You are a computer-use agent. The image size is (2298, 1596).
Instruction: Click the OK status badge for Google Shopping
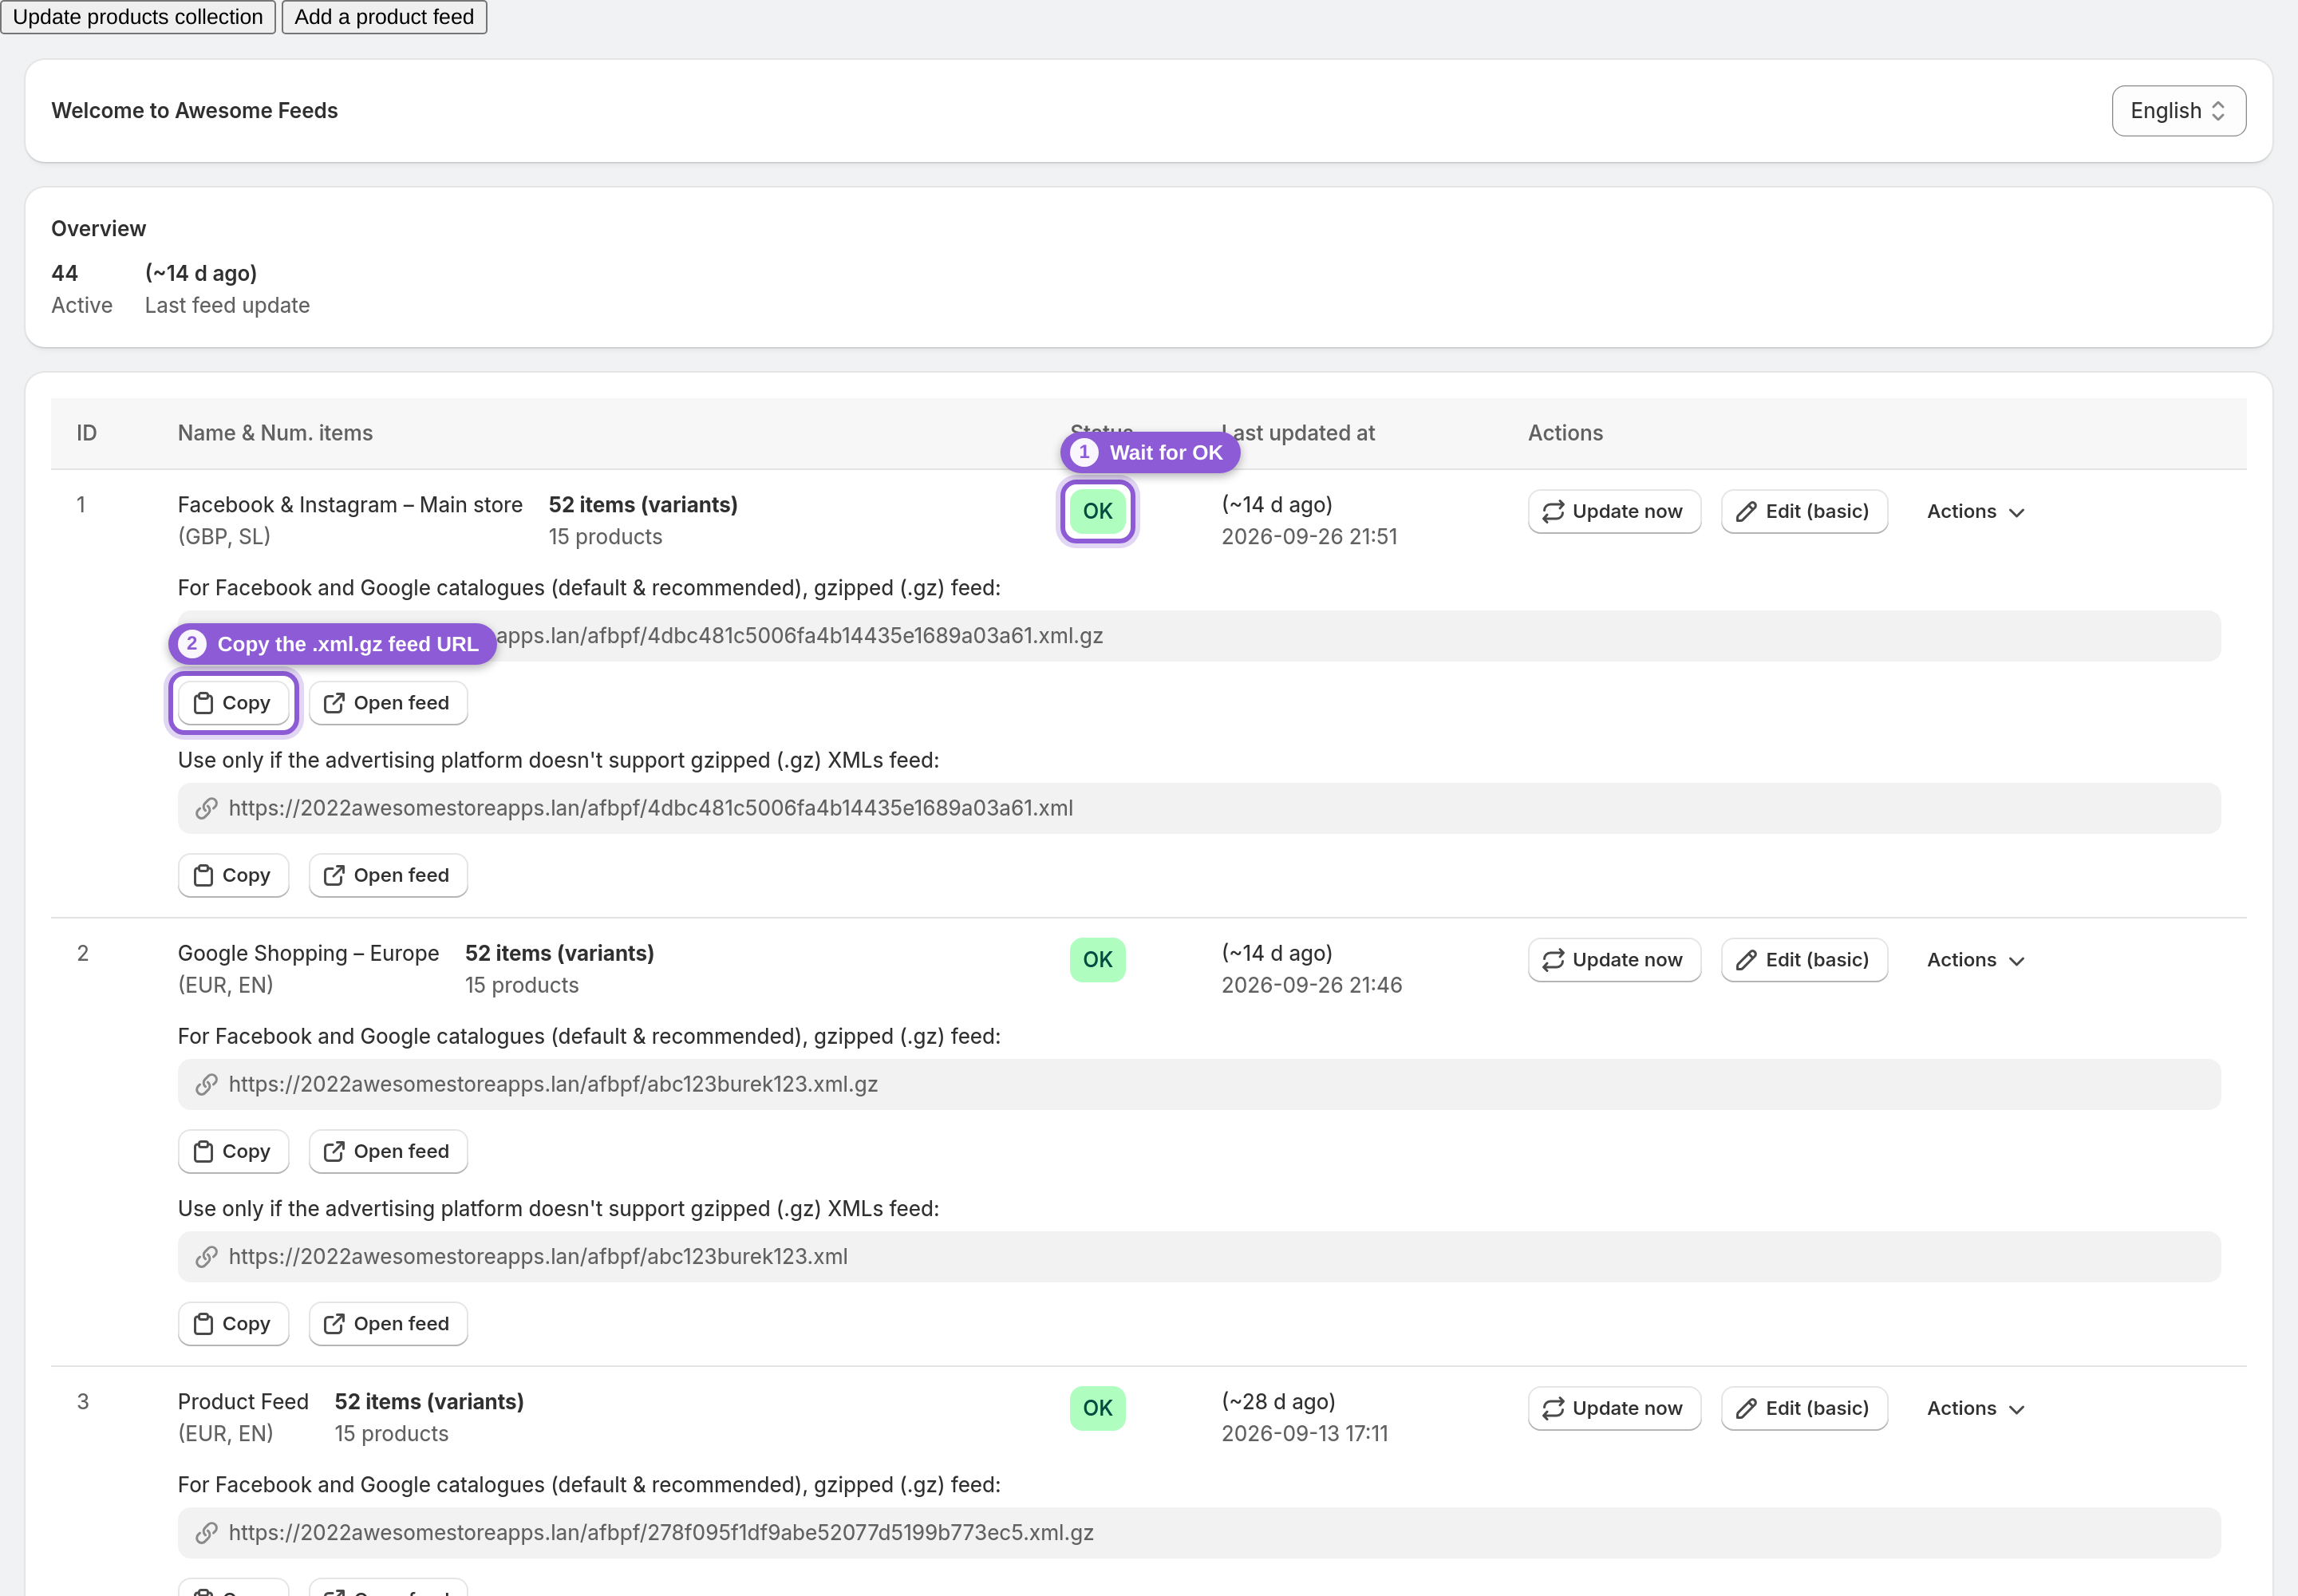1097,960
